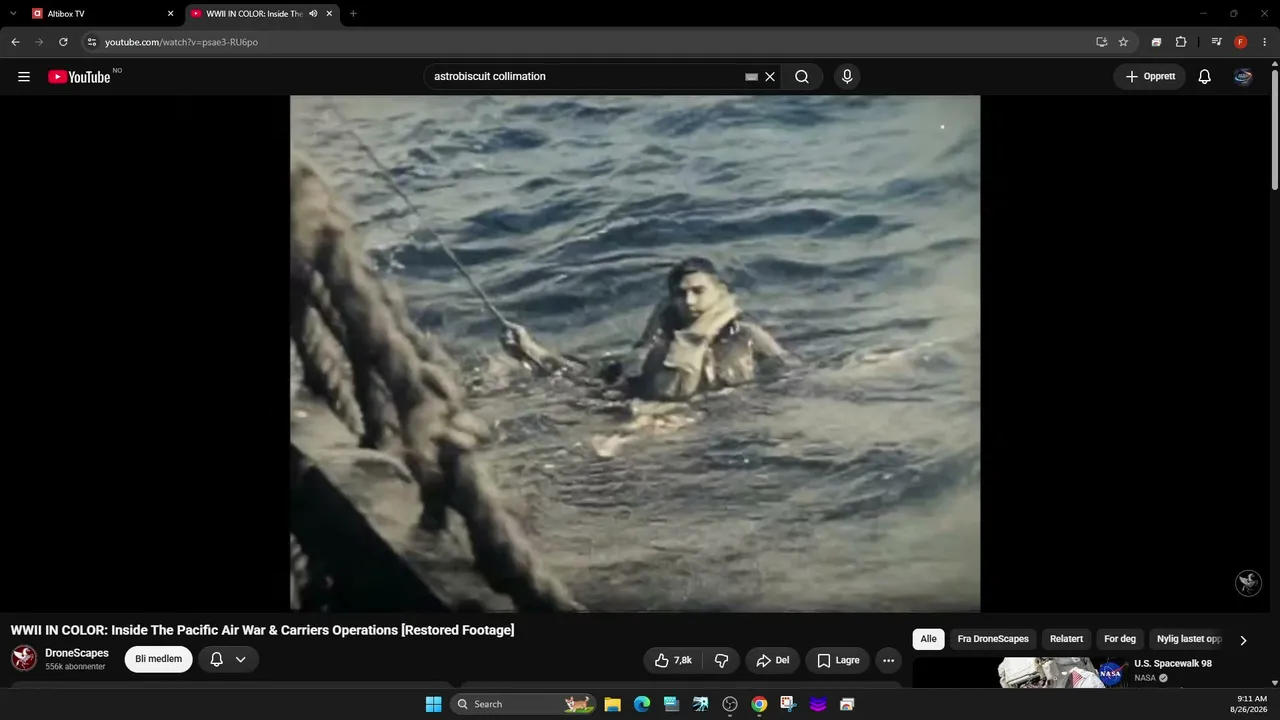Show more filter chips with the arrow
The image size is (1280, 720).
1243,640
